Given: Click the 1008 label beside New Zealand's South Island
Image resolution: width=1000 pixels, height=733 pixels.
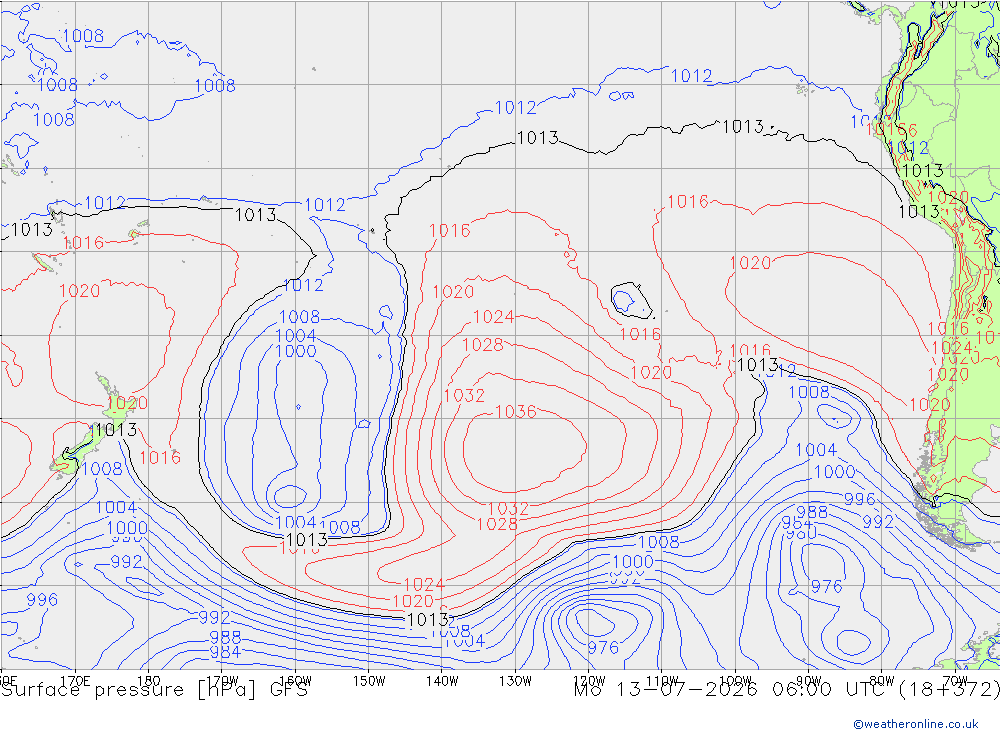Looking at the screenshot, I should (102, 469).
